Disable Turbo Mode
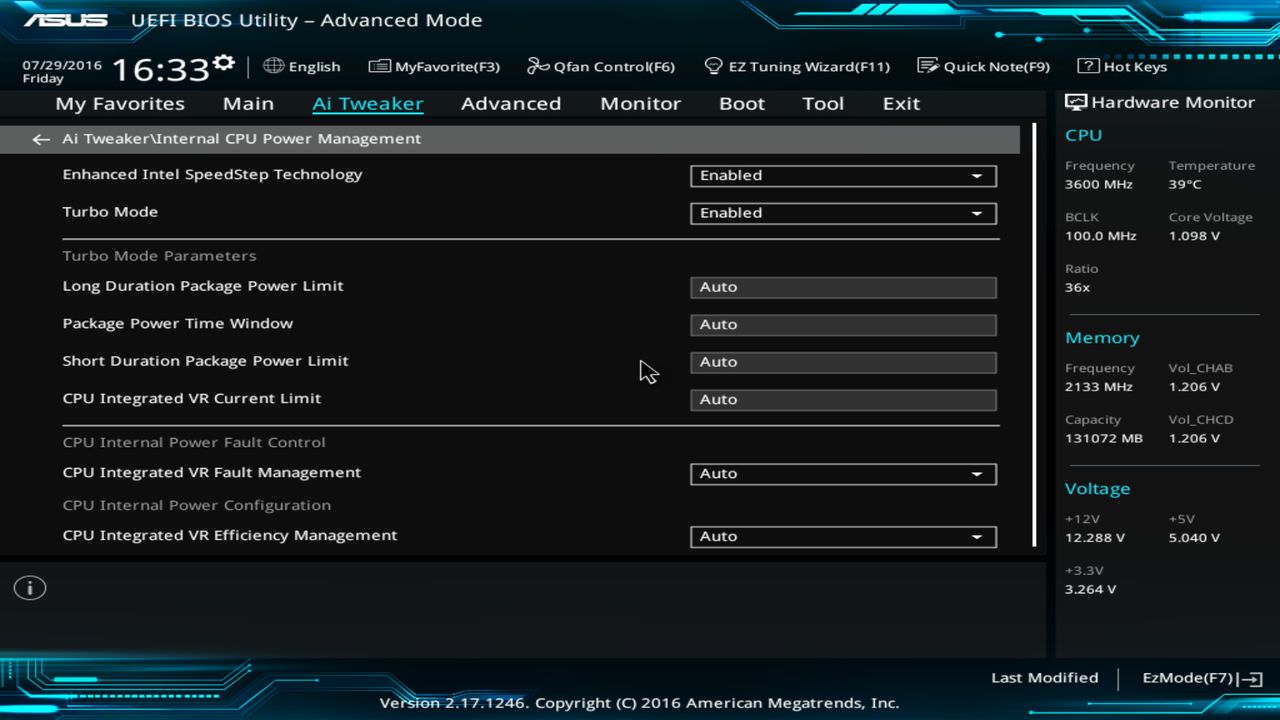1280x720 pixels. pos(842,213)
